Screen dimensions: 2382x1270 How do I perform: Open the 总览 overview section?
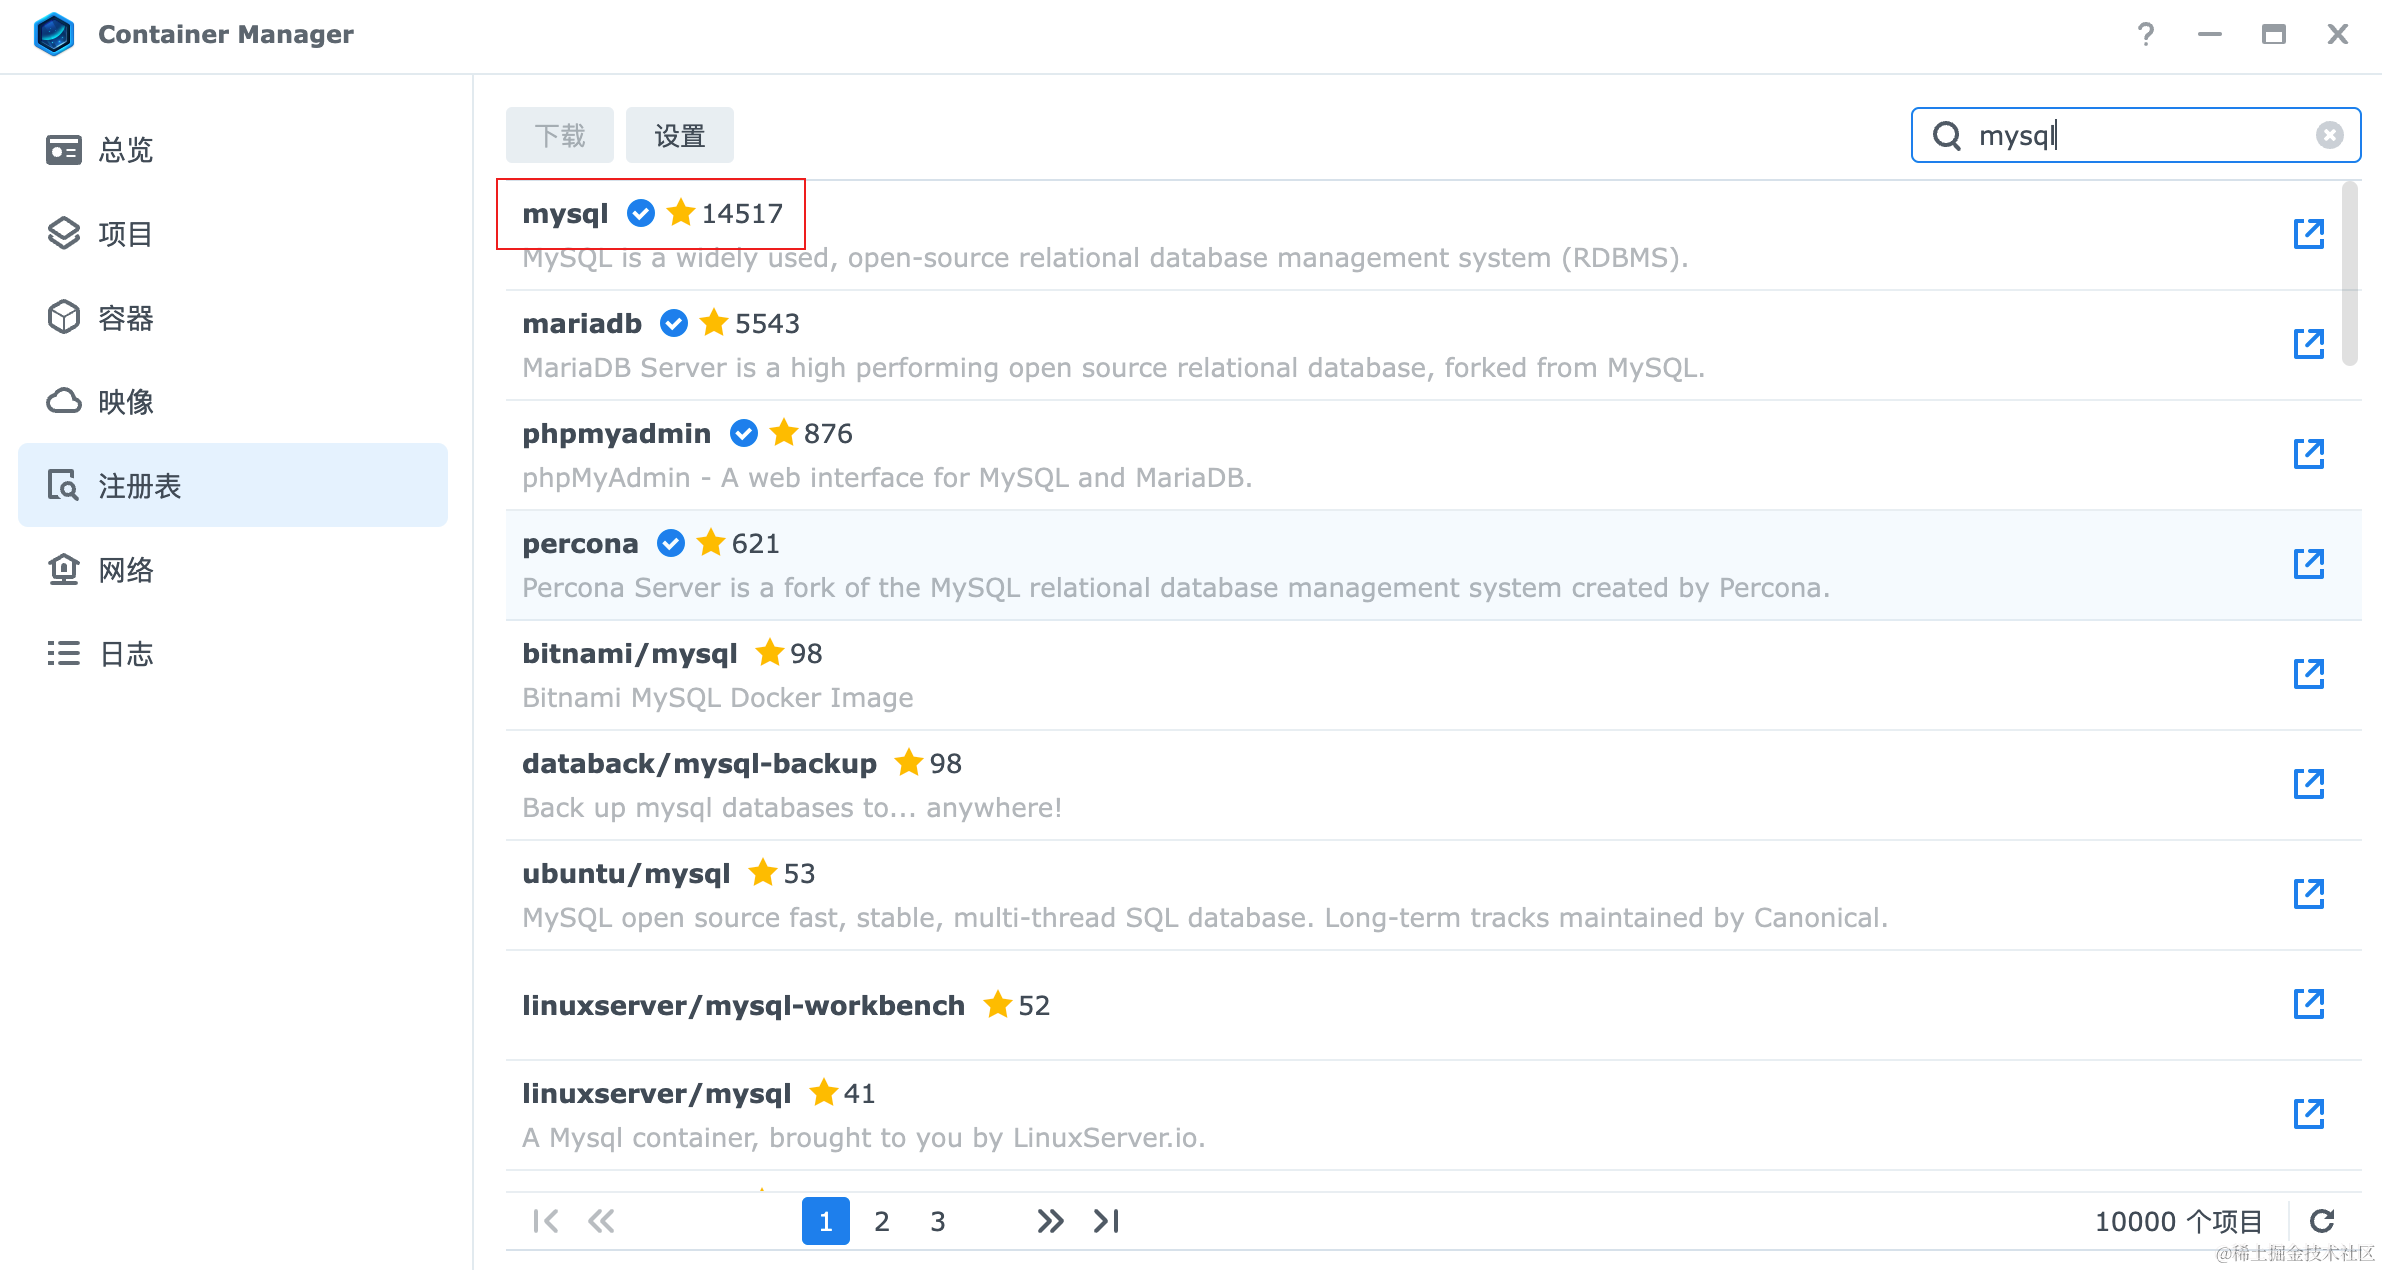125,150
